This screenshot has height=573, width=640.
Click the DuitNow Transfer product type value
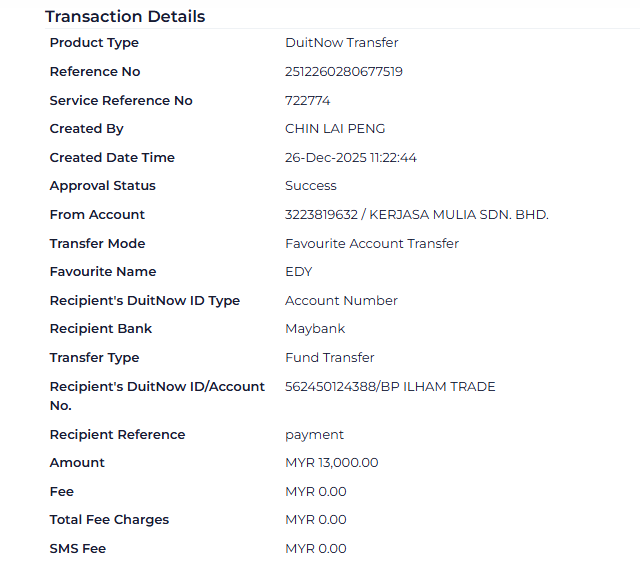tap(341, 43)
